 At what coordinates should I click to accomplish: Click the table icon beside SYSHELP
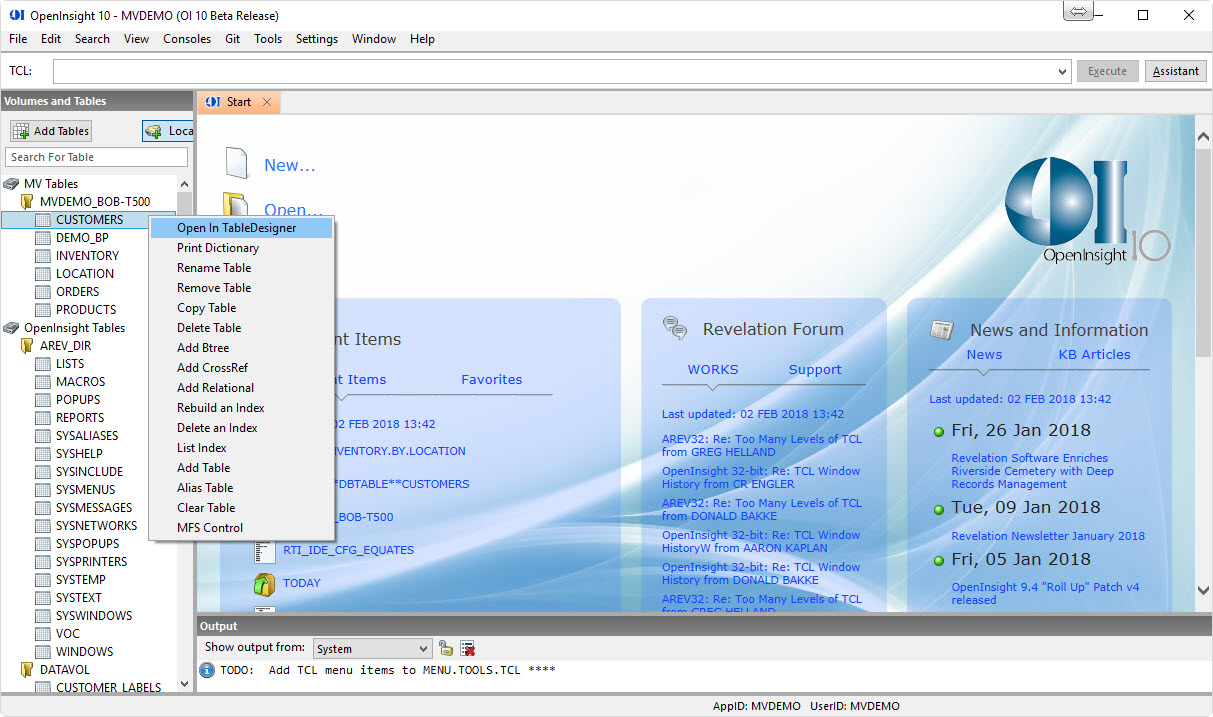tap(43, 454)
